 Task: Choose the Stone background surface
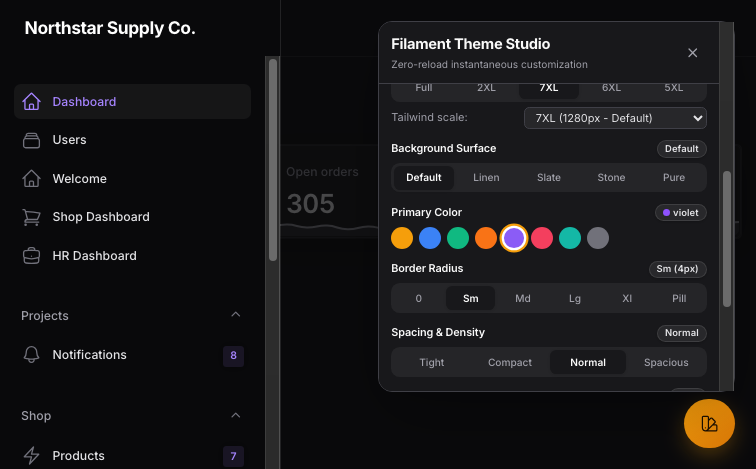click(611, 177)
